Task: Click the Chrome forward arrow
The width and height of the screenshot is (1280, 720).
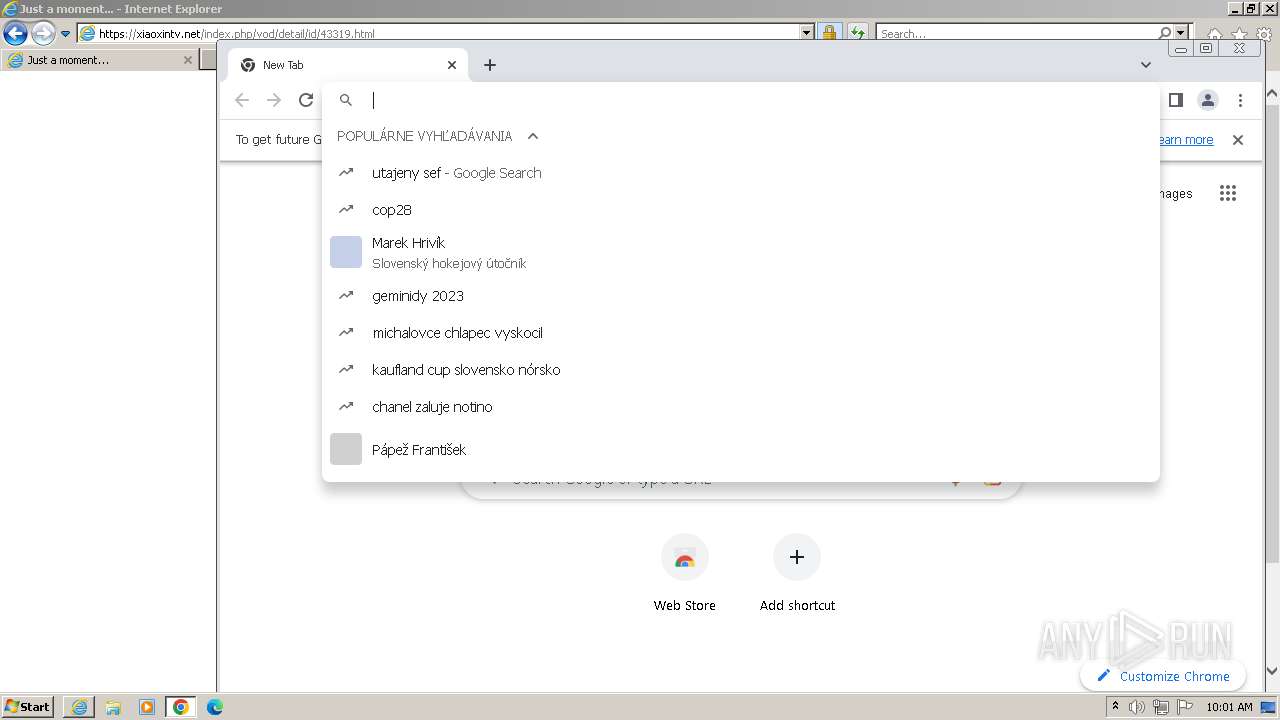Action: (274, 100)
